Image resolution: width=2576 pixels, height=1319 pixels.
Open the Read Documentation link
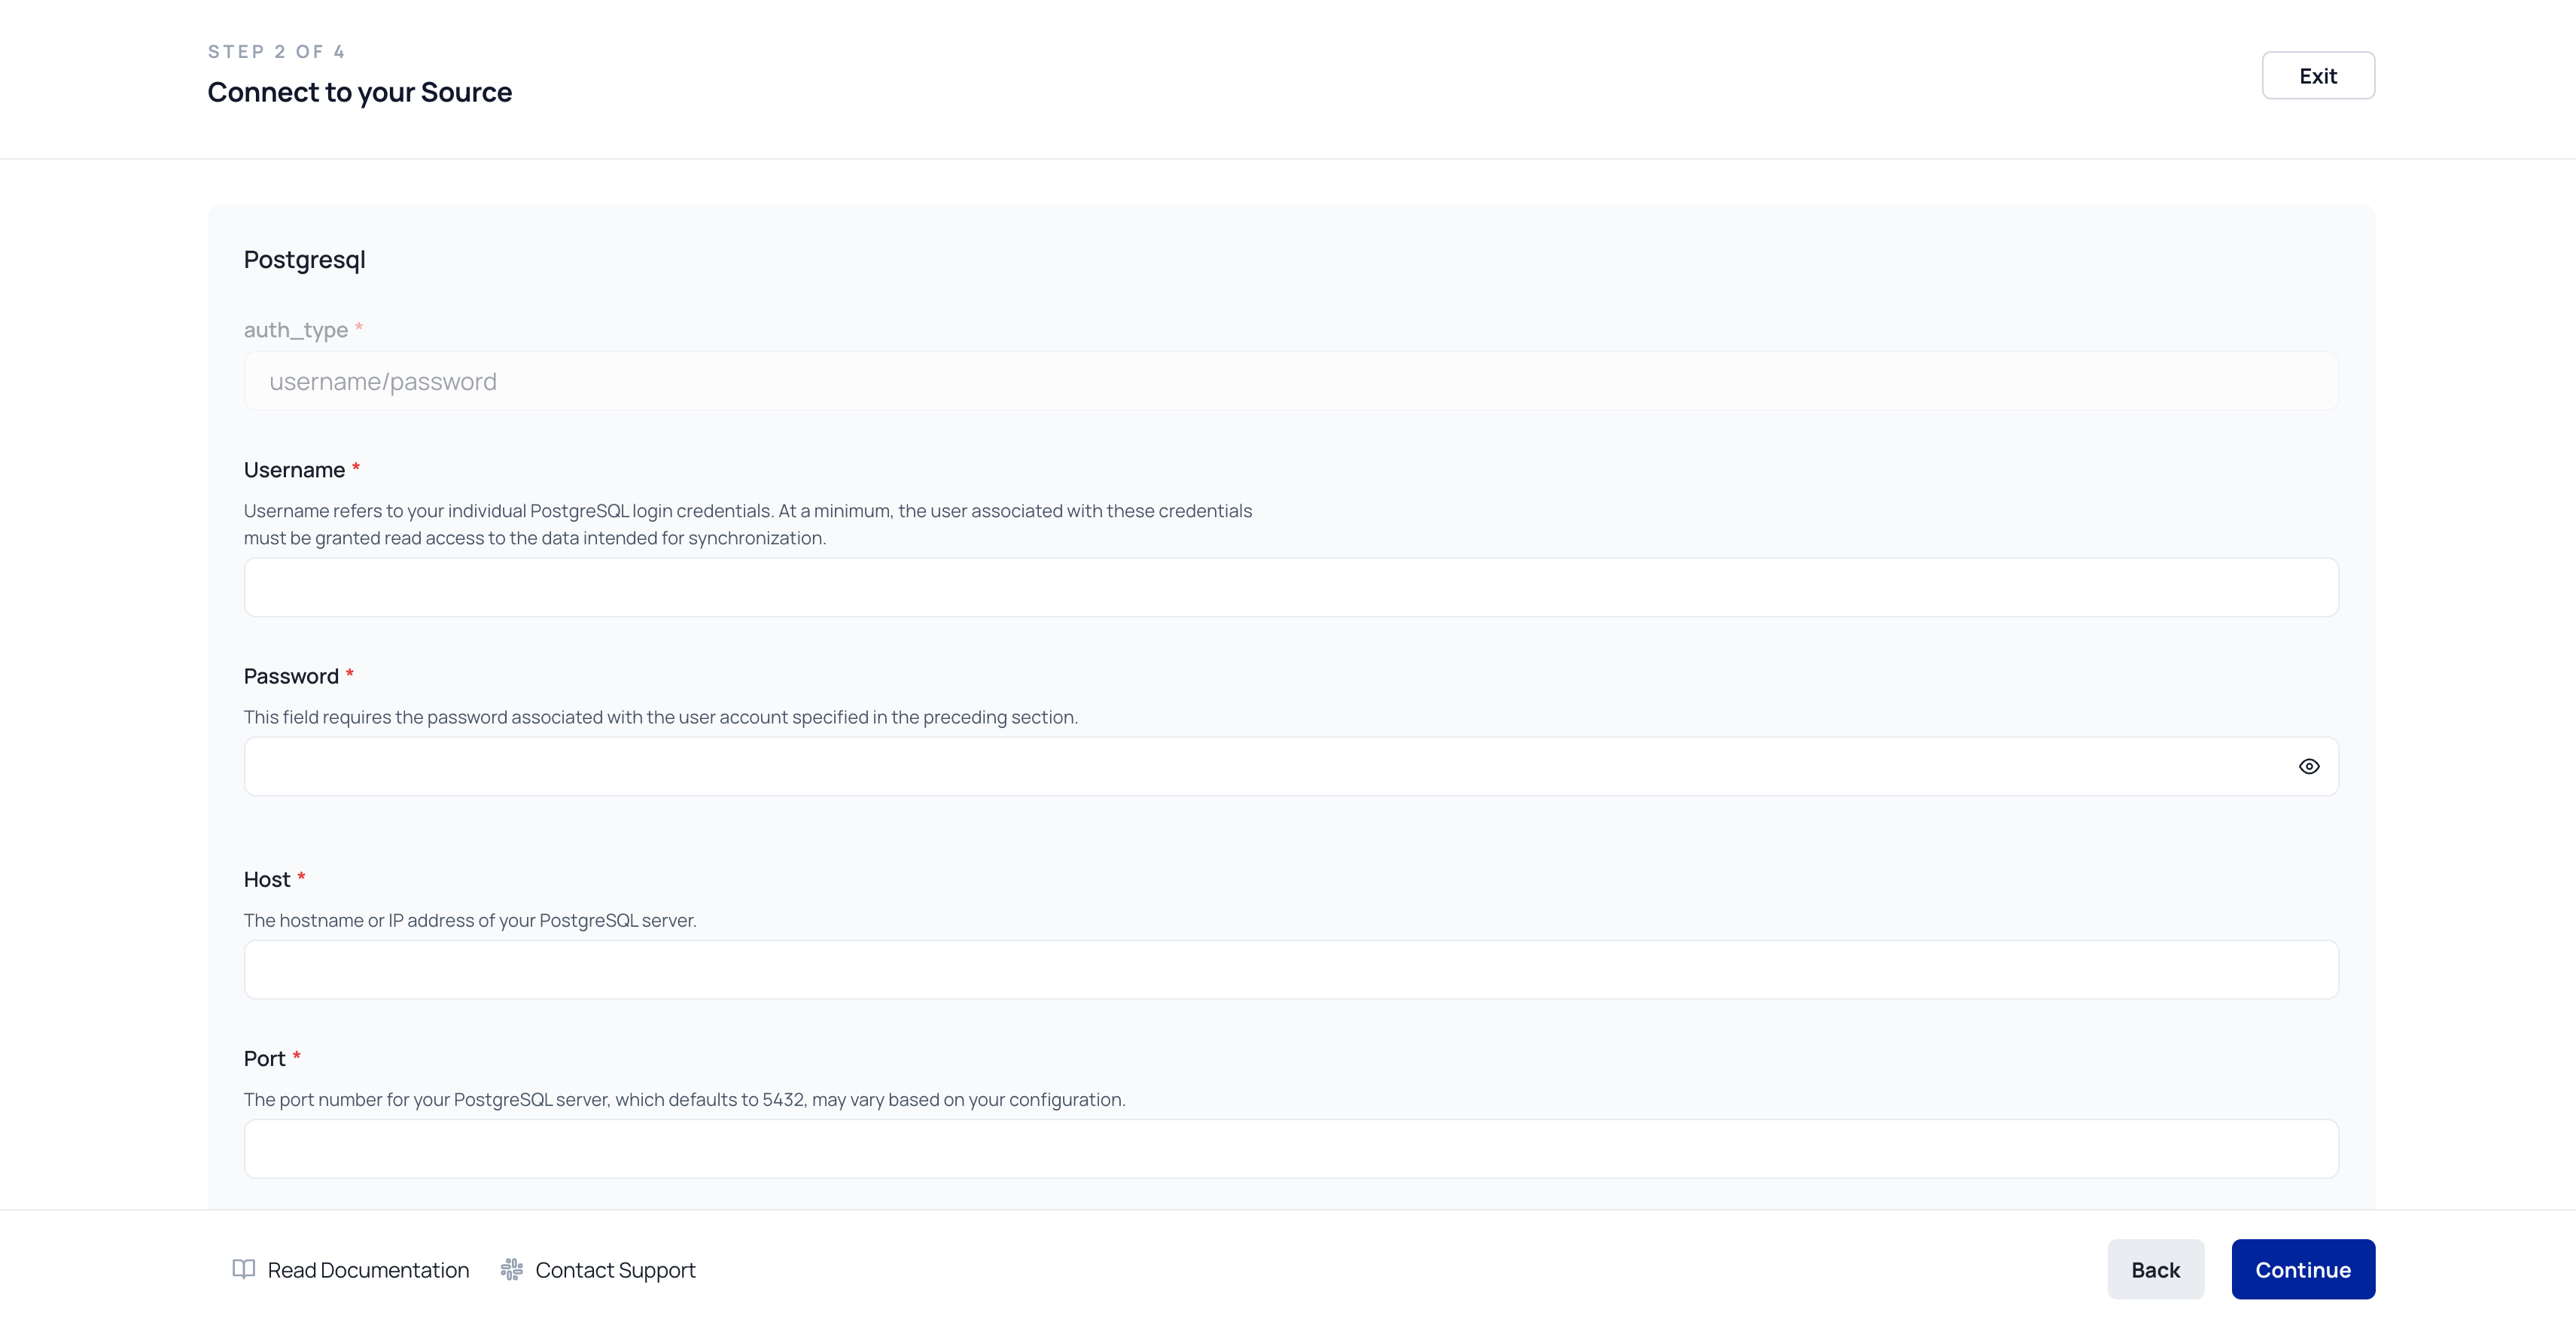pos(367,1270)
